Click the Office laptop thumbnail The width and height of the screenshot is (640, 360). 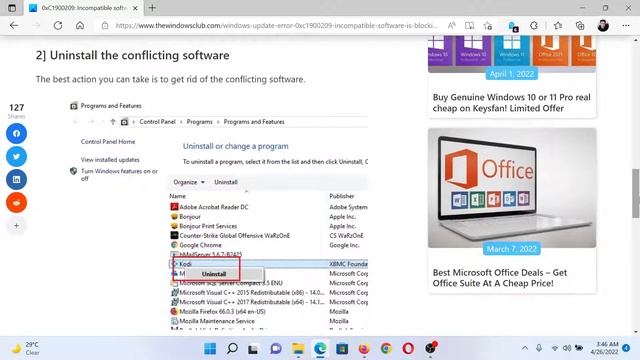pos(512,188)
